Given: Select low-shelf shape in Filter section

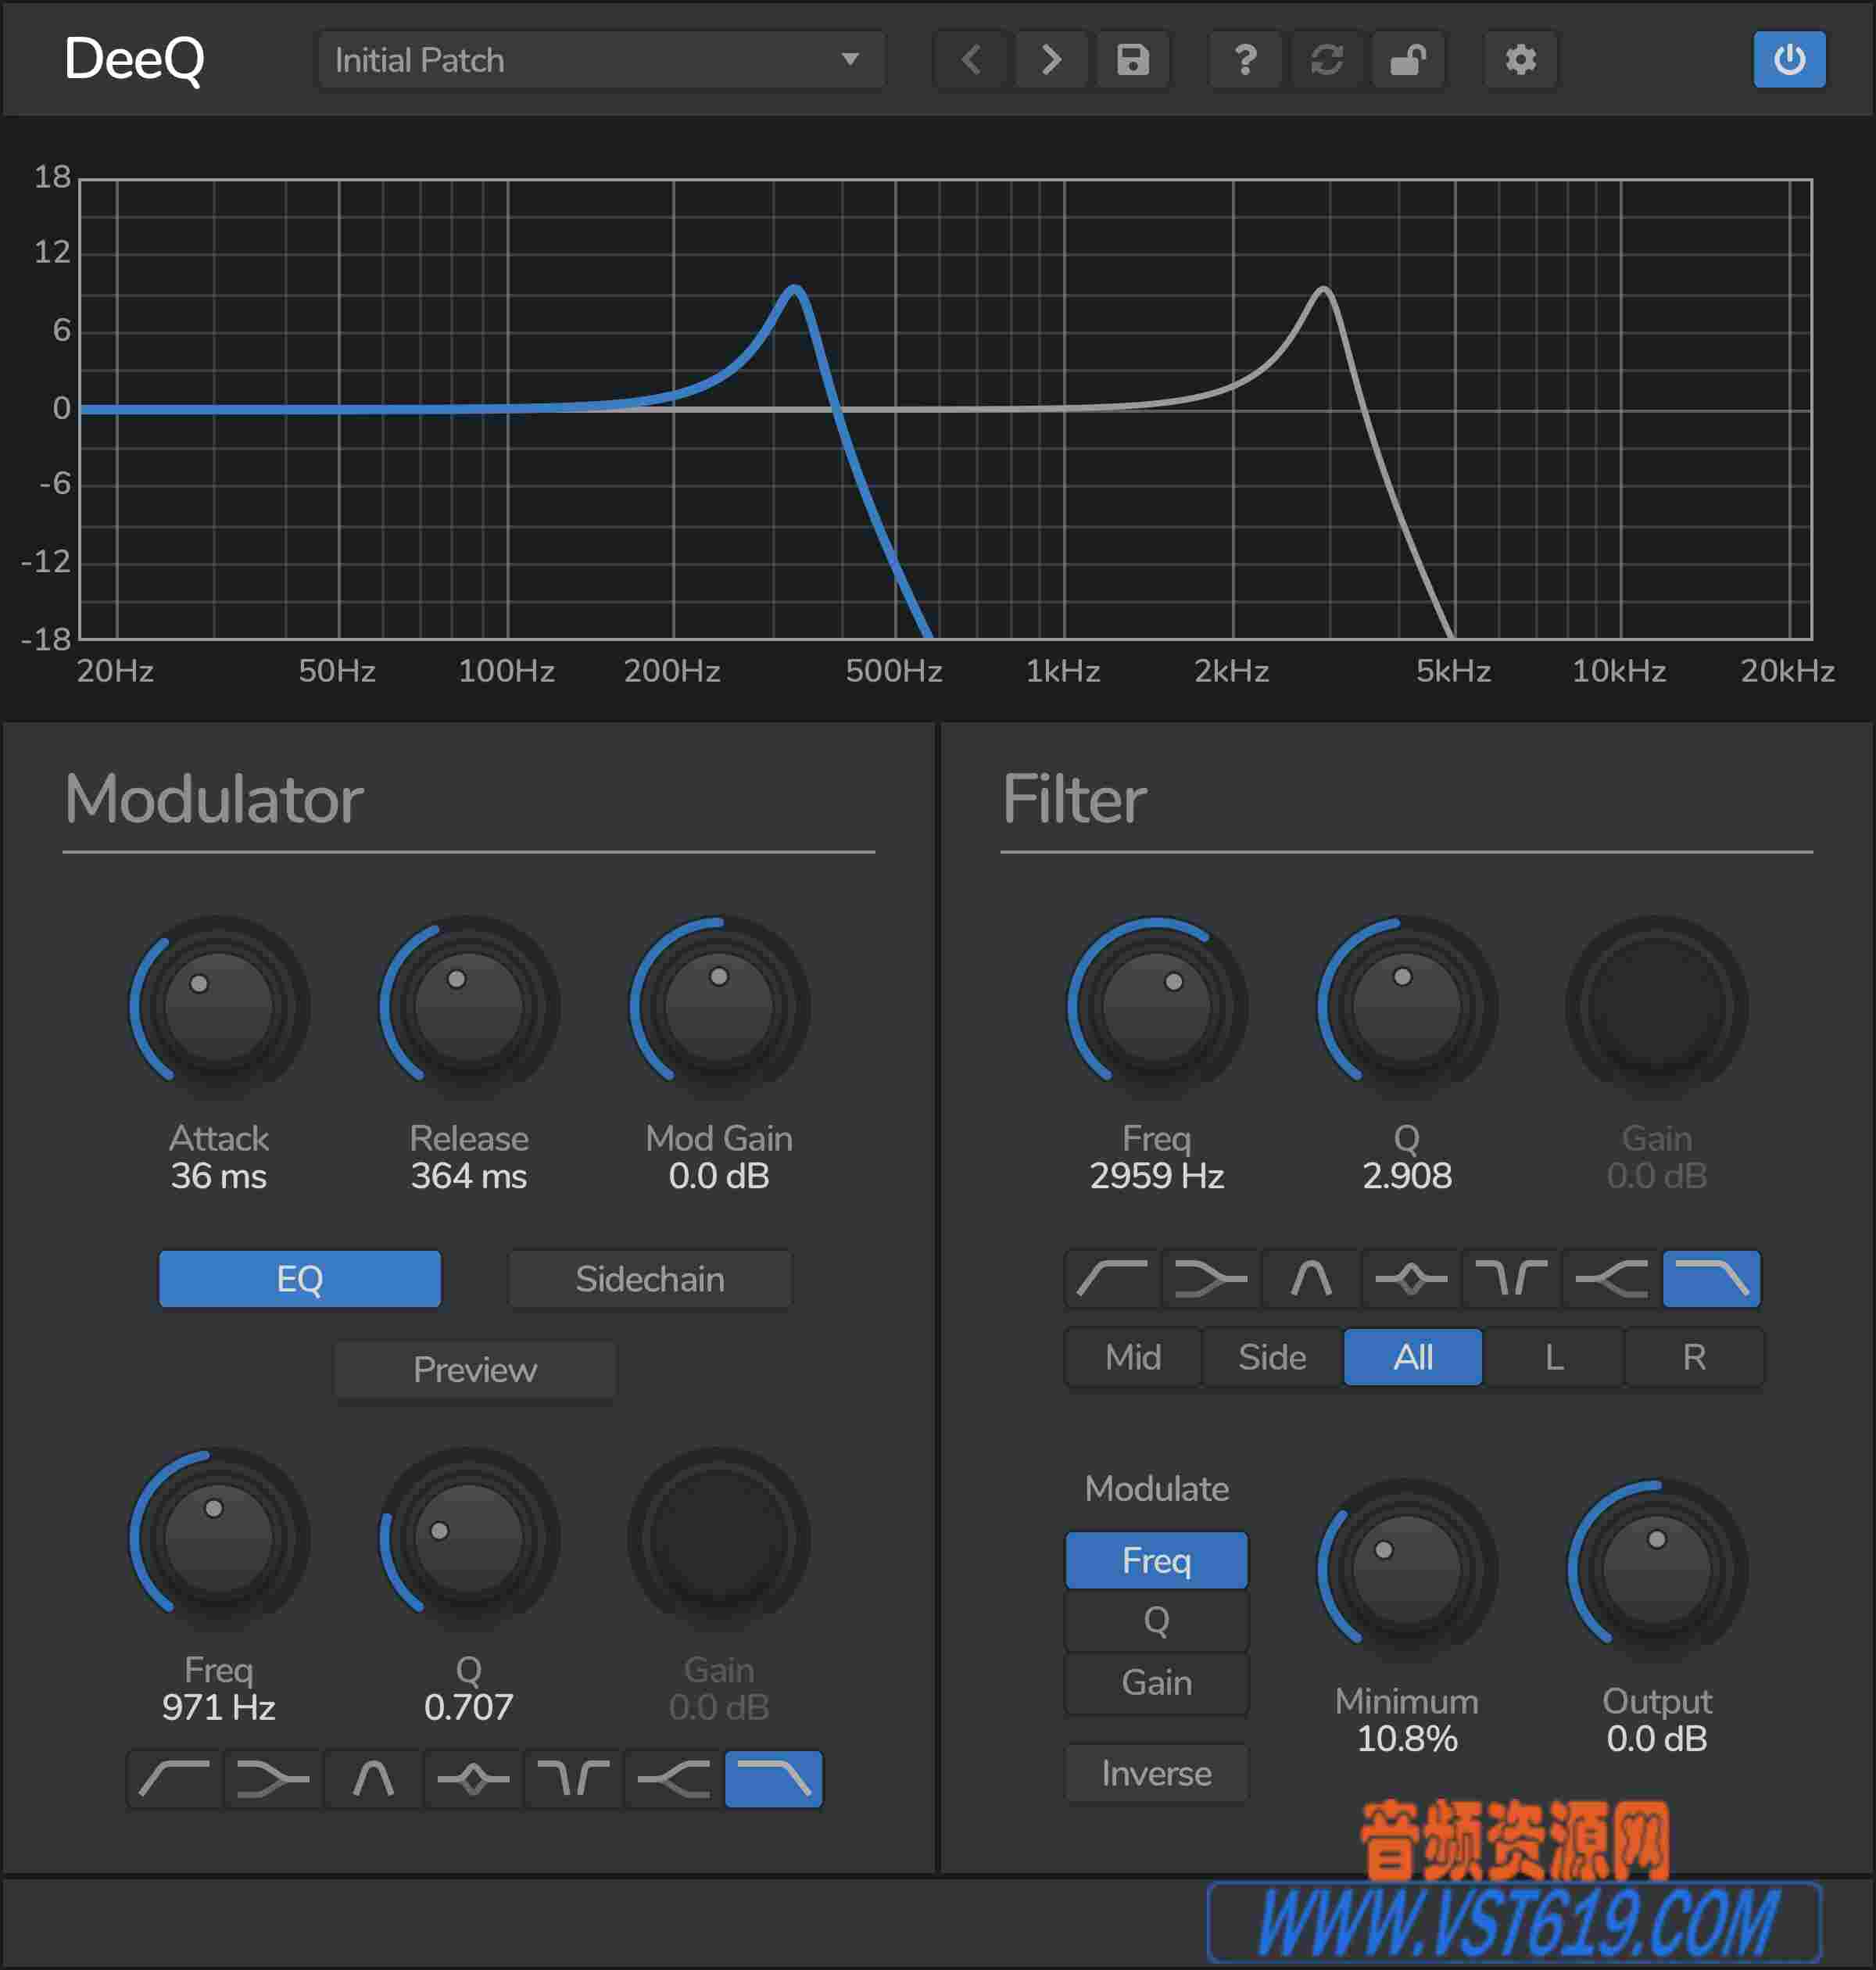Looking at the screenshot, I should pyautogui.click(x=1211, y=1278).
